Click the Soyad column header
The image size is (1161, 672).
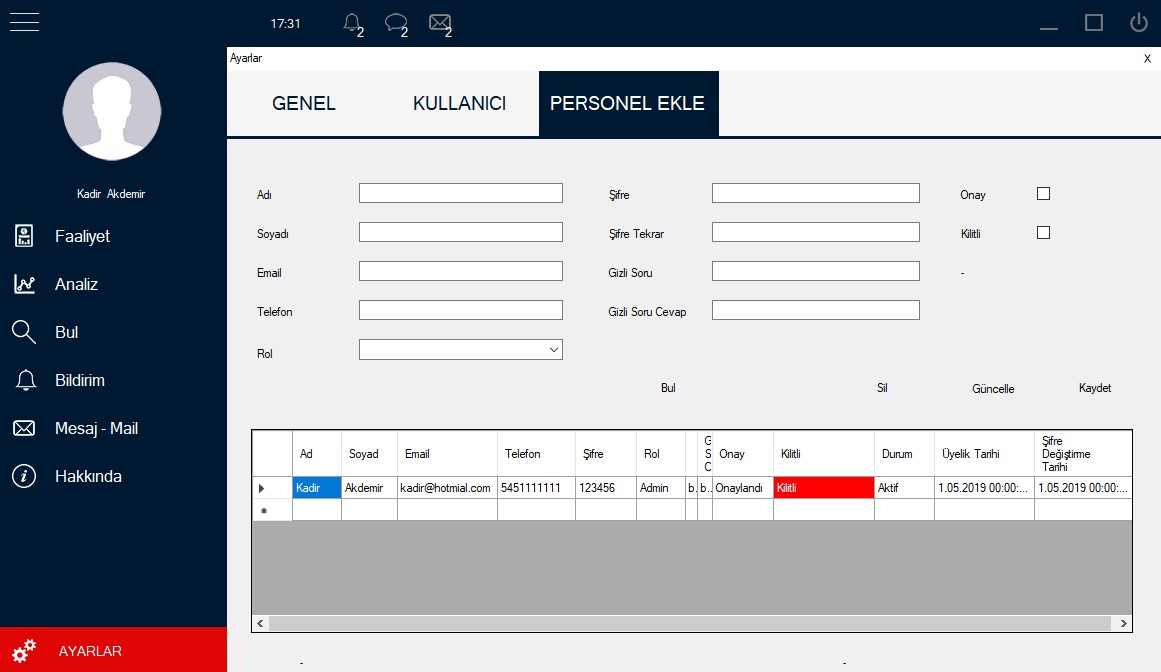tap(369, 454)
